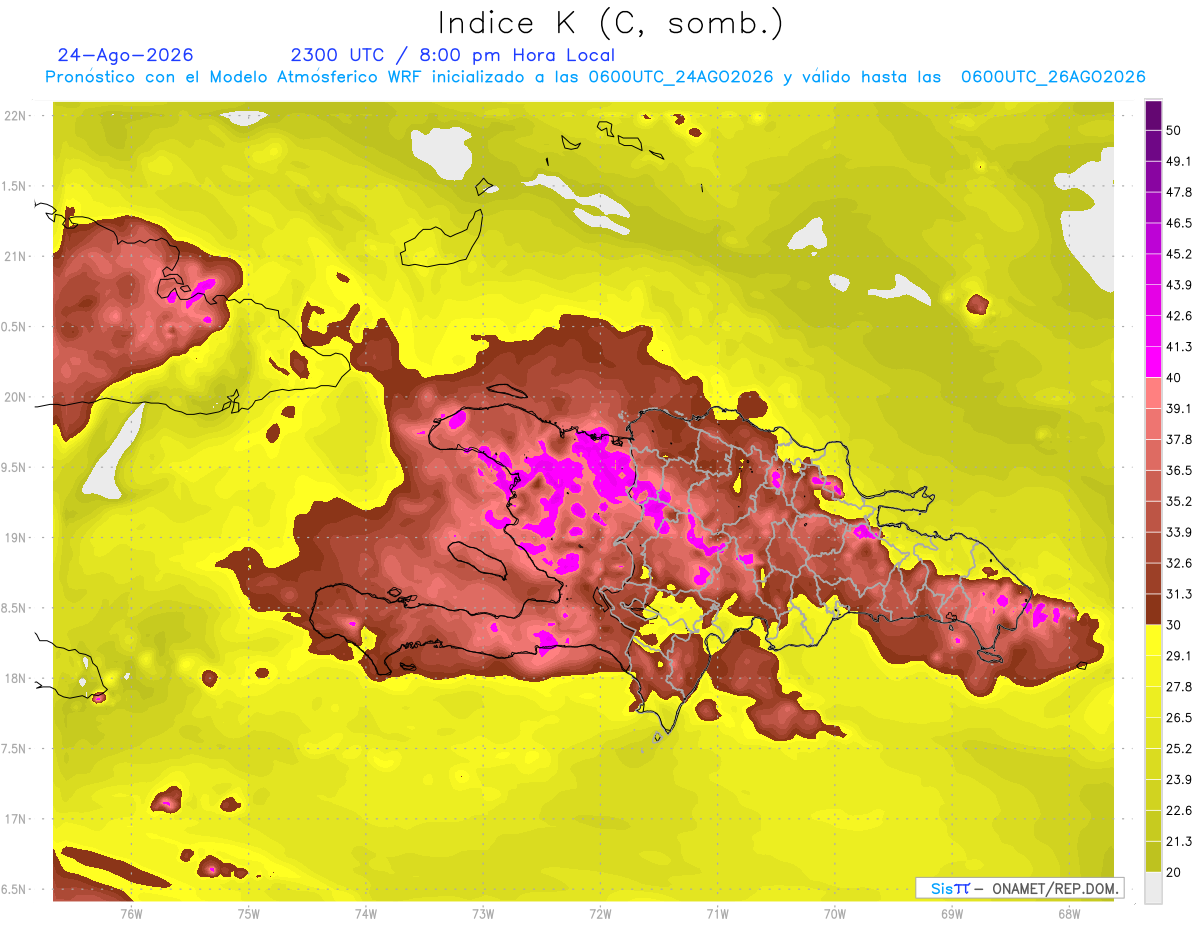
Task: Click the colorbar value 20 at the bottom
Action: tap(1175, 872)
